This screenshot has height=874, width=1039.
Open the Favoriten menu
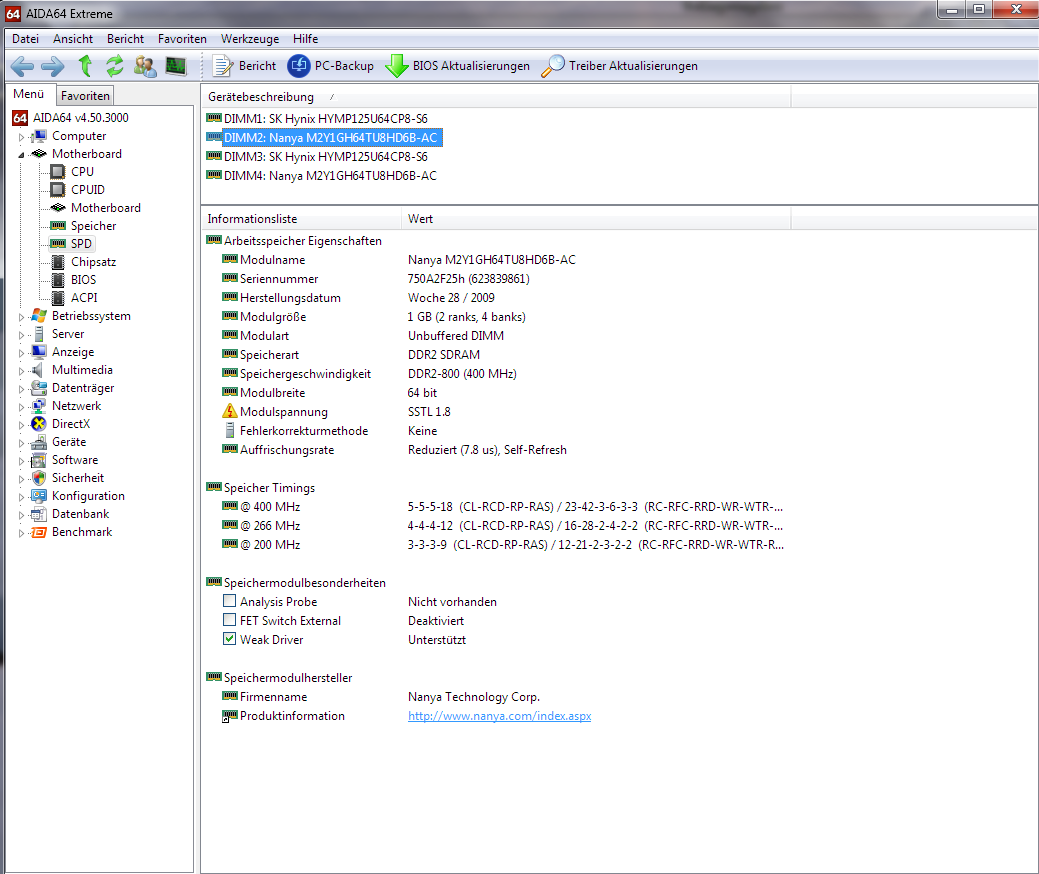[182, 39]
